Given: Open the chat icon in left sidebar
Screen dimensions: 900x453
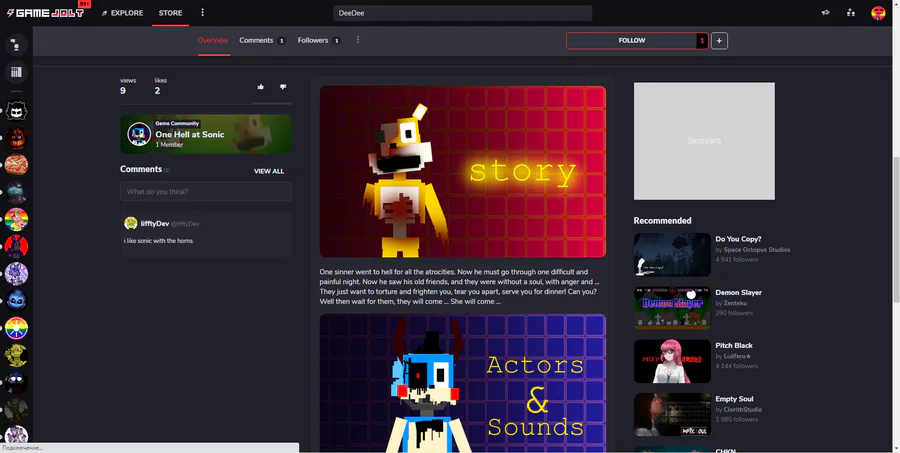Looking at the screenshot, I should (x=16, y=44).
